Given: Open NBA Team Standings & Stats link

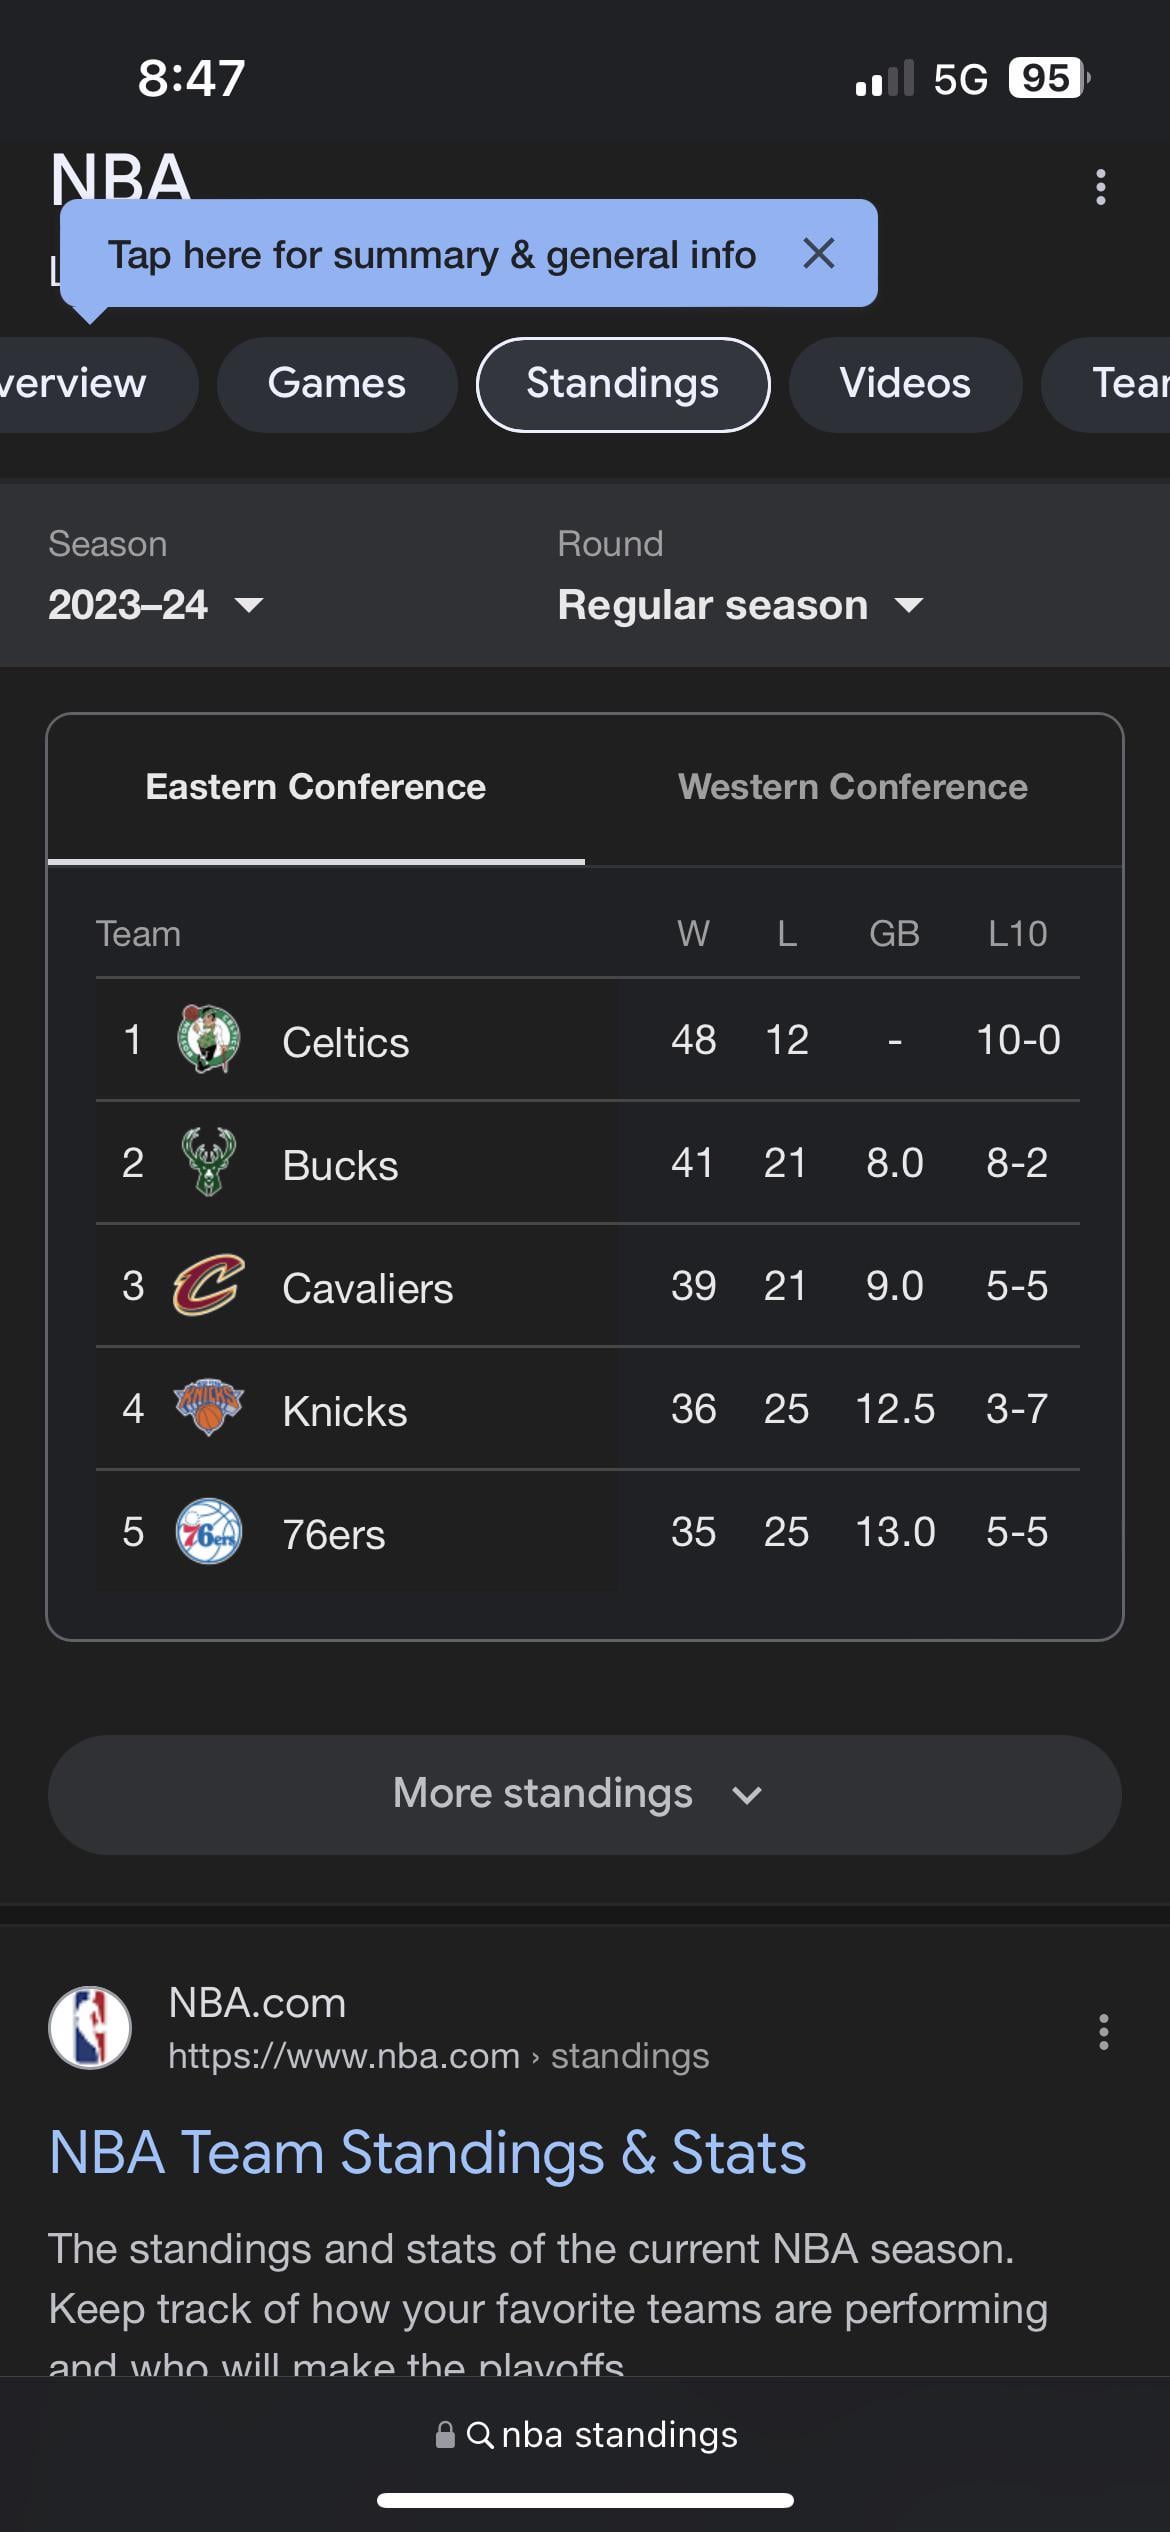Looking at the screenshot, I should point(427,2152).
